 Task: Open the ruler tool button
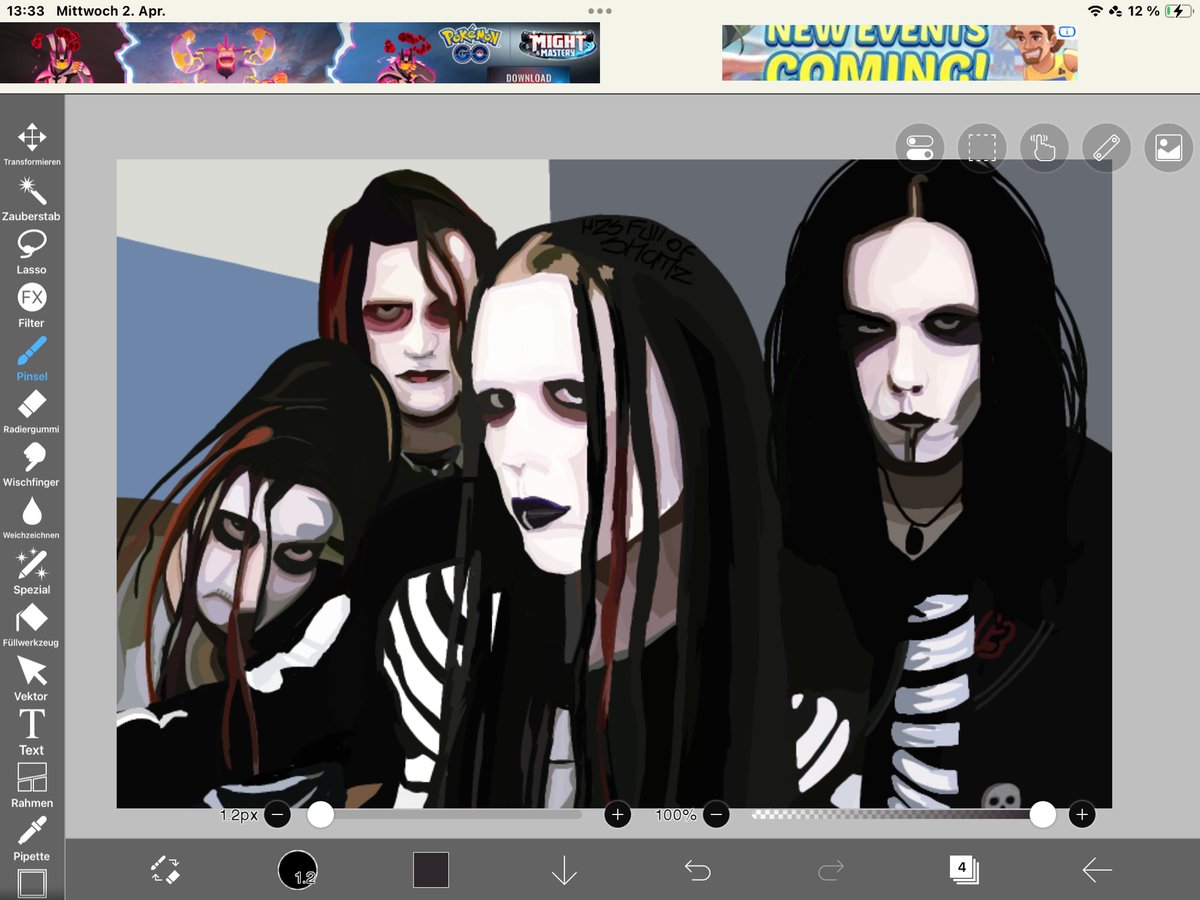pyautogui.click(x=1106, y=149)
